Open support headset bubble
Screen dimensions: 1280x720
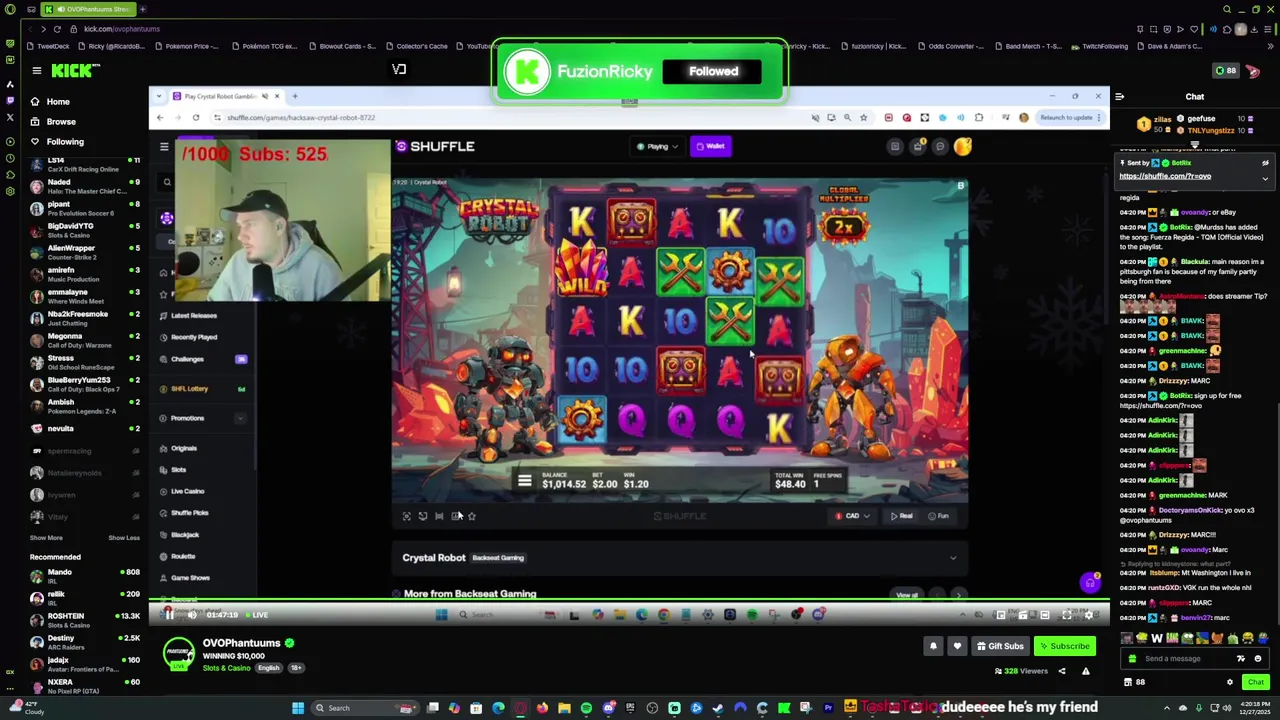(x=1090, y=583)
